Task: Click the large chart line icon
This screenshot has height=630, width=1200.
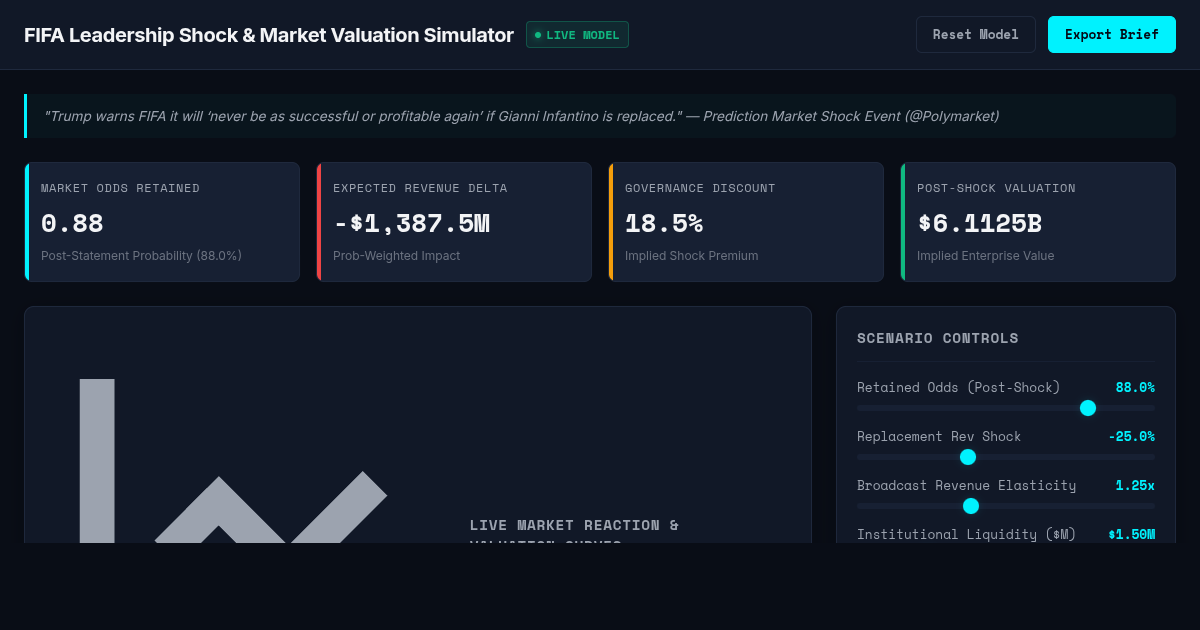Action: tap(233, 461)
